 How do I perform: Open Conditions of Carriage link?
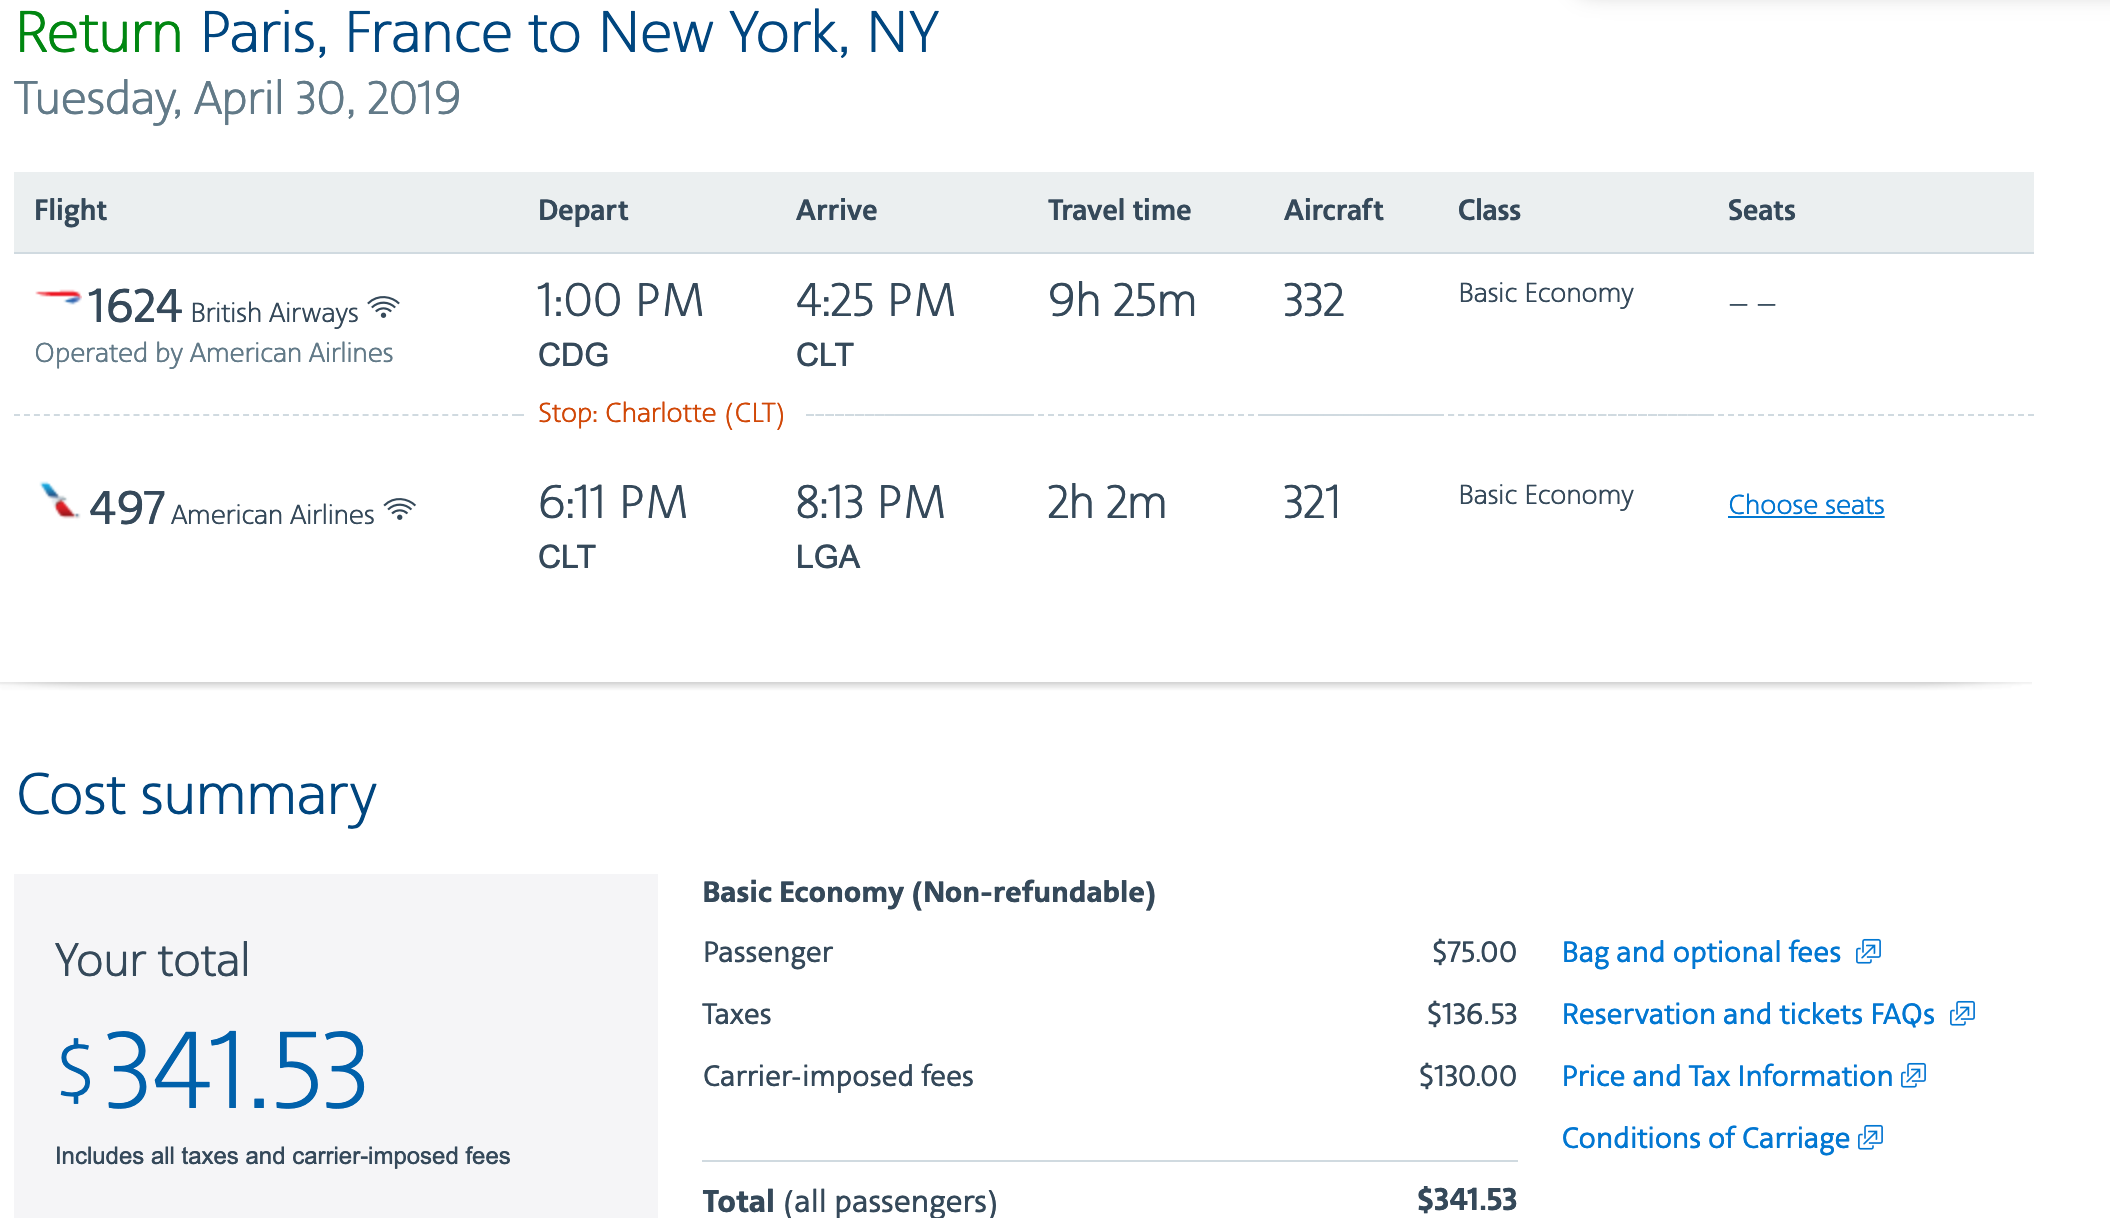click(x=1705, y=1138)
